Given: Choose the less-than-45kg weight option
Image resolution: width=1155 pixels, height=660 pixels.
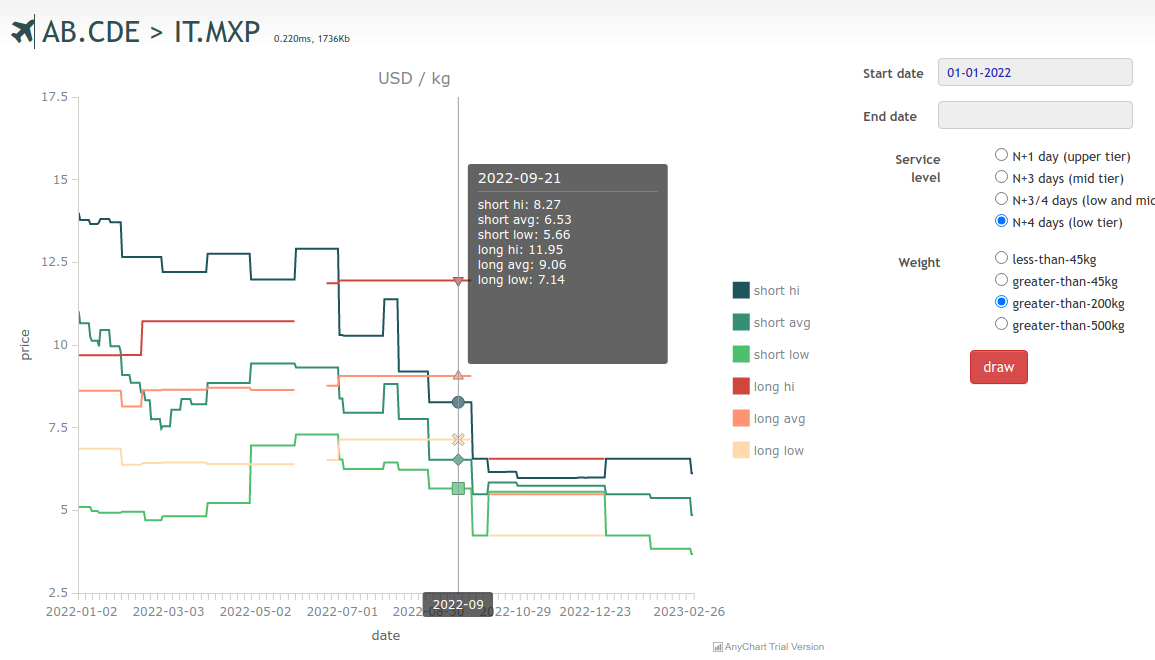Looking at the screenshot, I should 1001,258.
